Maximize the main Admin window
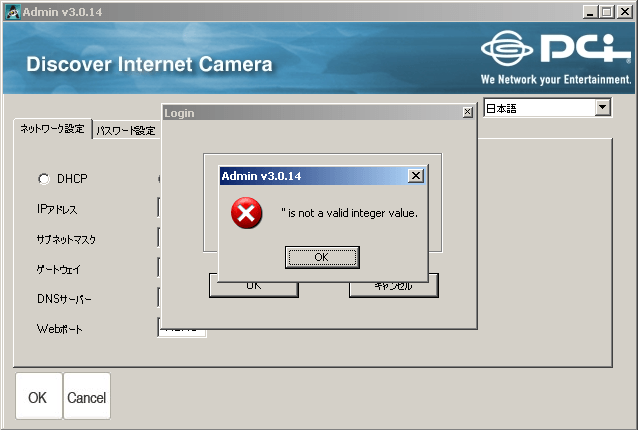Screen dimensions: 638x430 tap(606, 12)
